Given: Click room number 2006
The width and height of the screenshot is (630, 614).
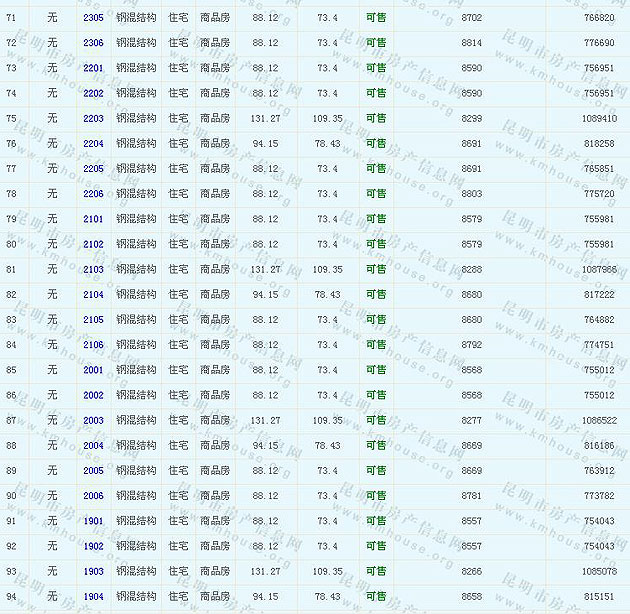Looking at the screenshot, I should tap(93, 496).
